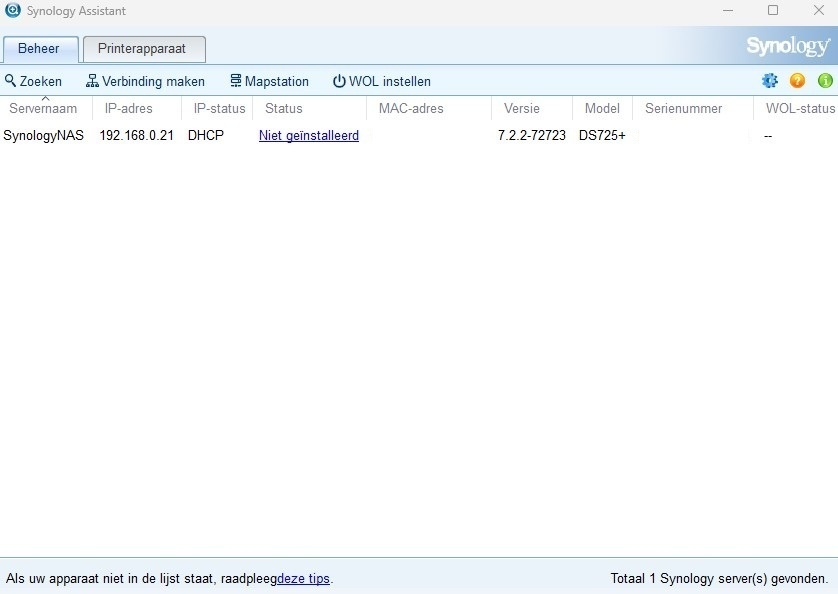
Task: Click the WOL-status dashes cell
Action: 768,136
